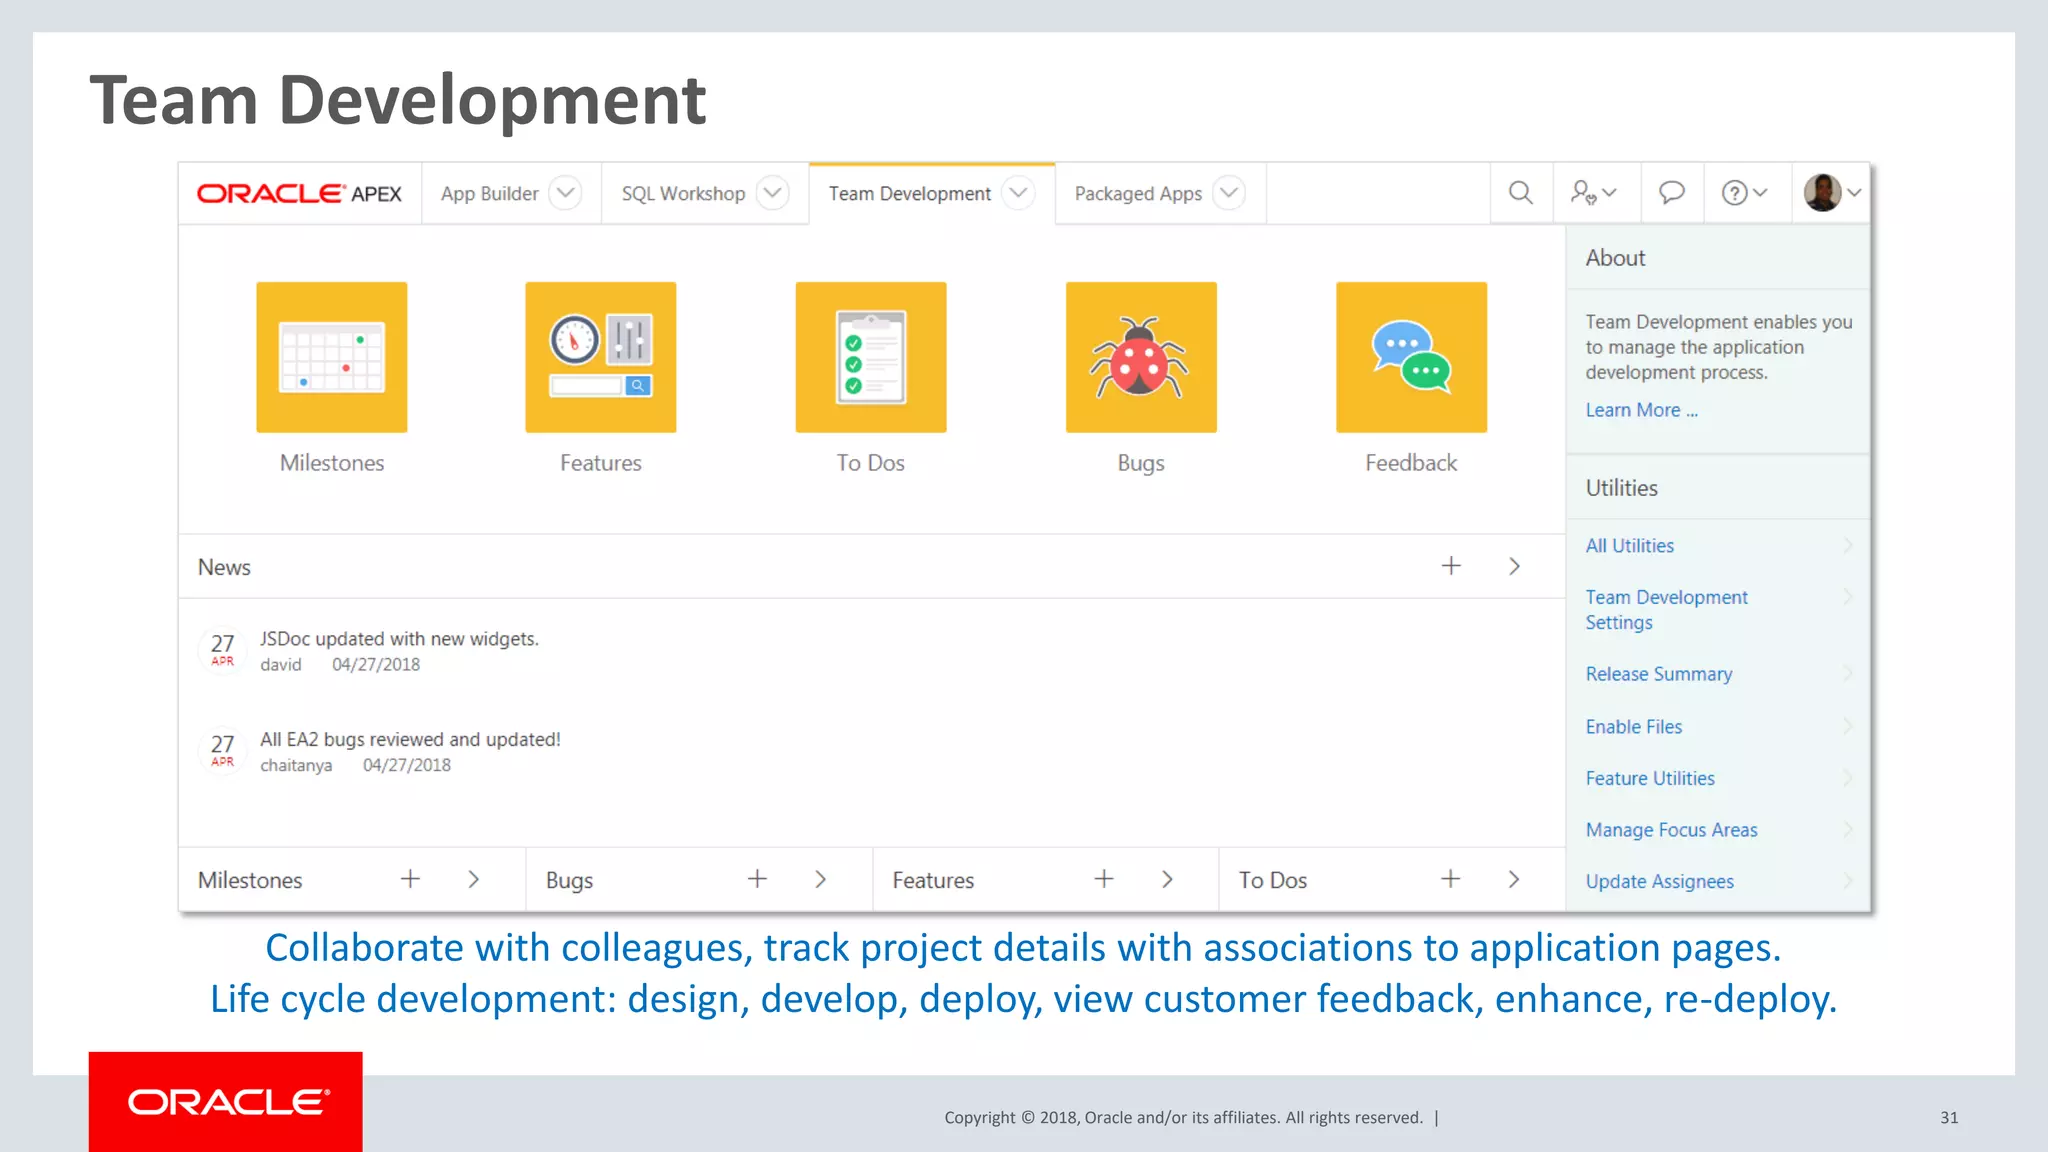Click the Oracle APEX logo
The height and width of the screenshot is (1152, 2048).
pyautogui.click(x=299, y=193)
